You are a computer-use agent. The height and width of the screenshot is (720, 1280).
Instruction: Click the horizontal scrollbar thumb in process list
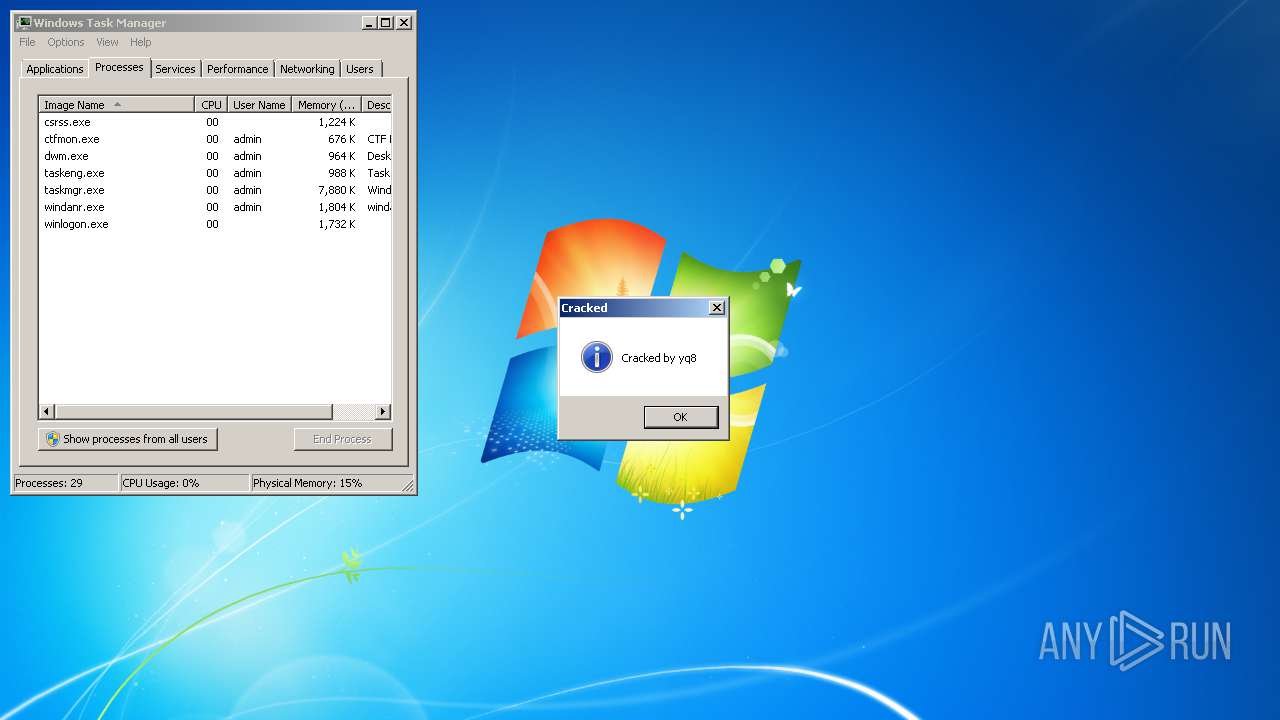tap(193, 412)
